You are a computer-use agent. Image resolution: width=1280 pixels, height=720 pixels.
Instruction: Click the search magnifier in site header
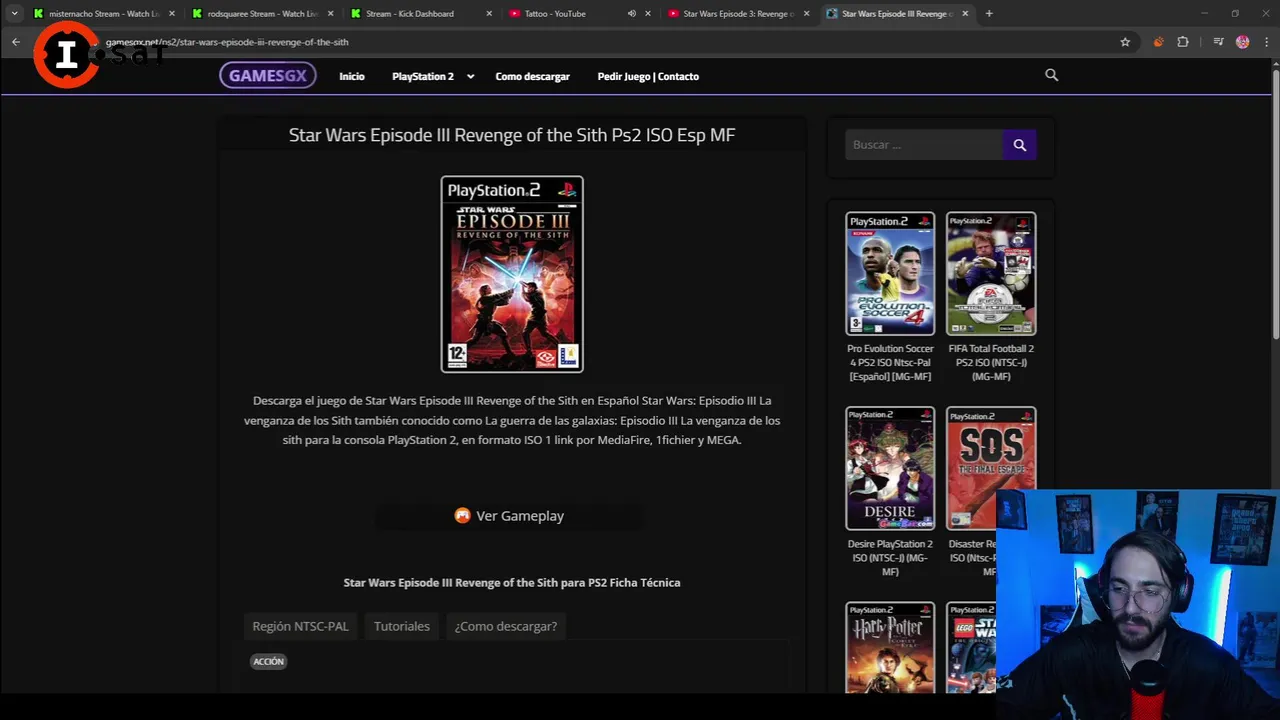click(1051, 75)
